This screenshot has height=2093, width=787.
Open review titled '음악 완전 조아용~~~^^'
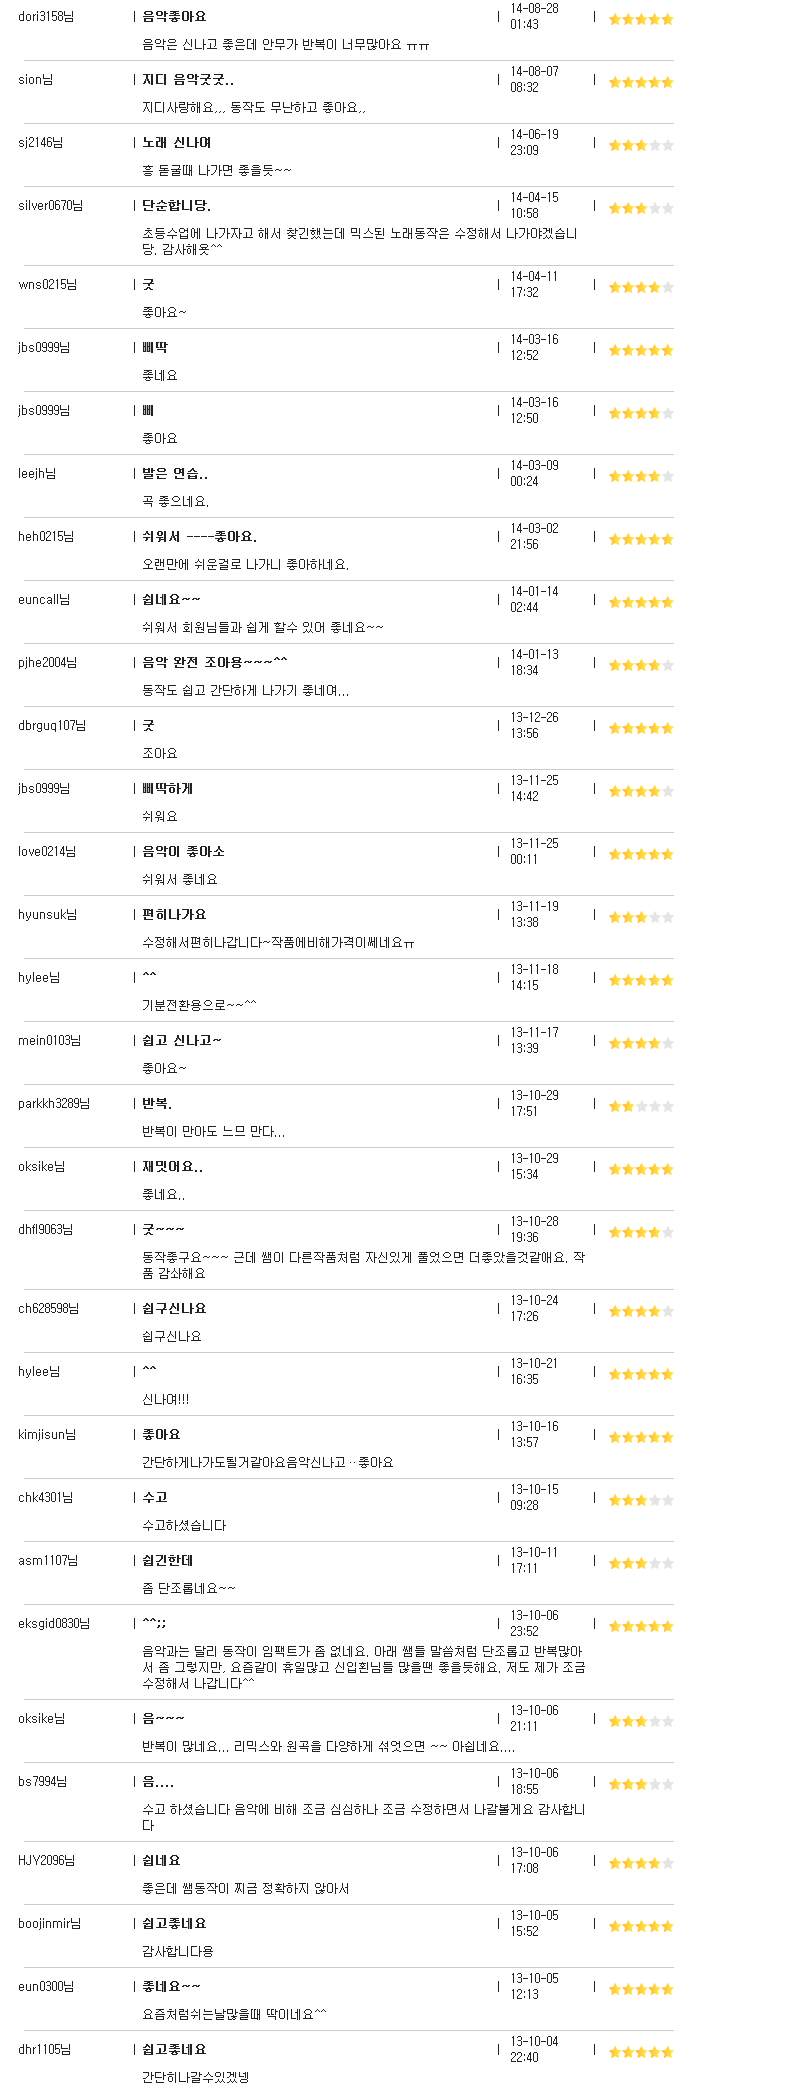coord(215,663)
